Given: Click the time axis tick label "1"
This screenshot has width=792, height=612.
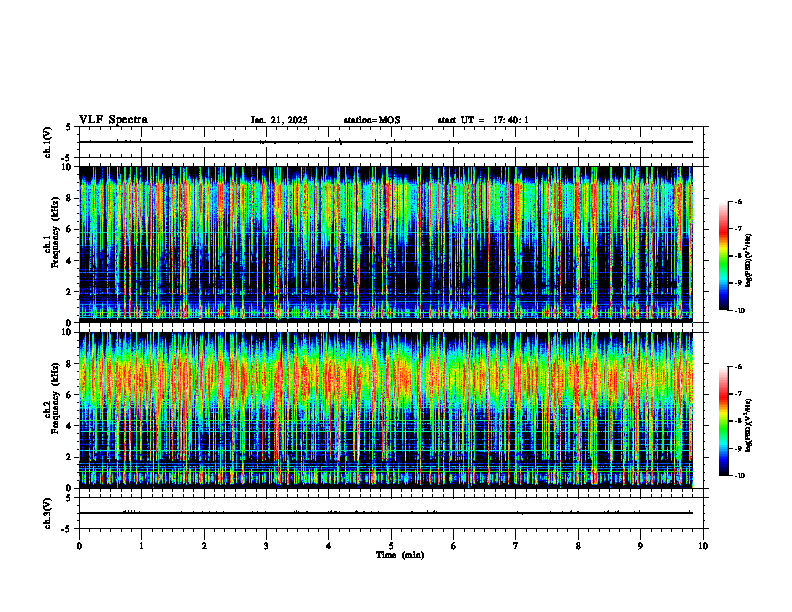Looking at the screenshot, I should tap(142, 546).
